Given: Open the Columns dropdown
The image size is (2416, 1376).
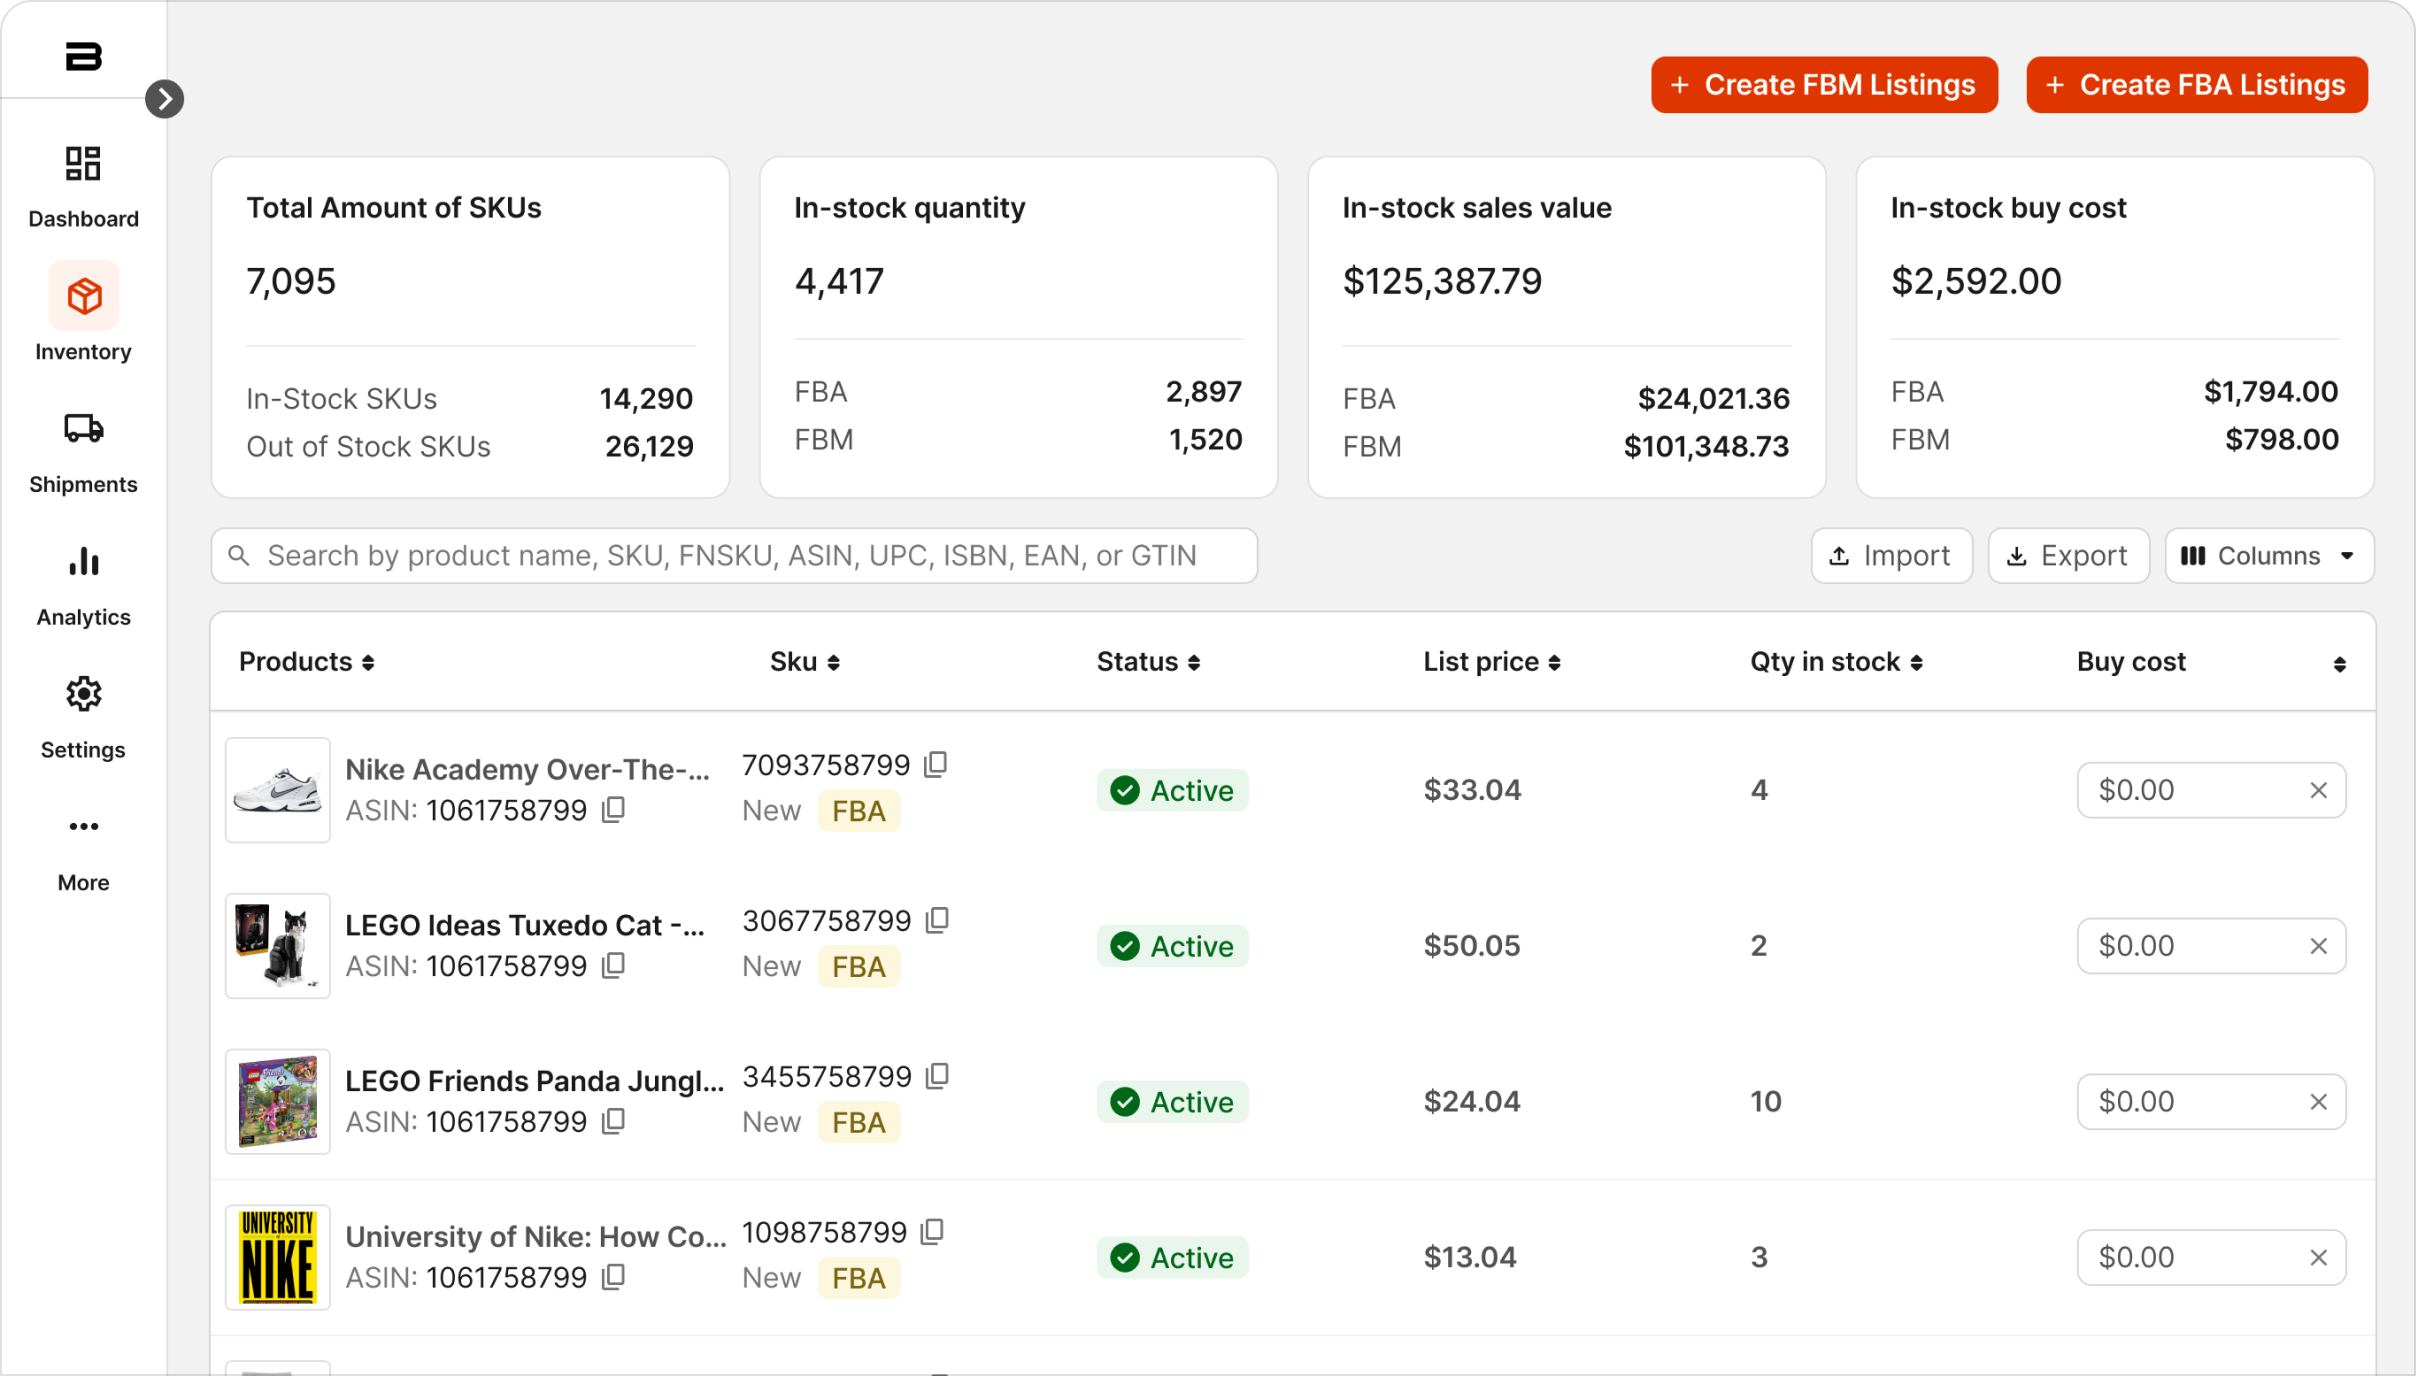Looking at the screenshot, I should [x=2269, y=556].
